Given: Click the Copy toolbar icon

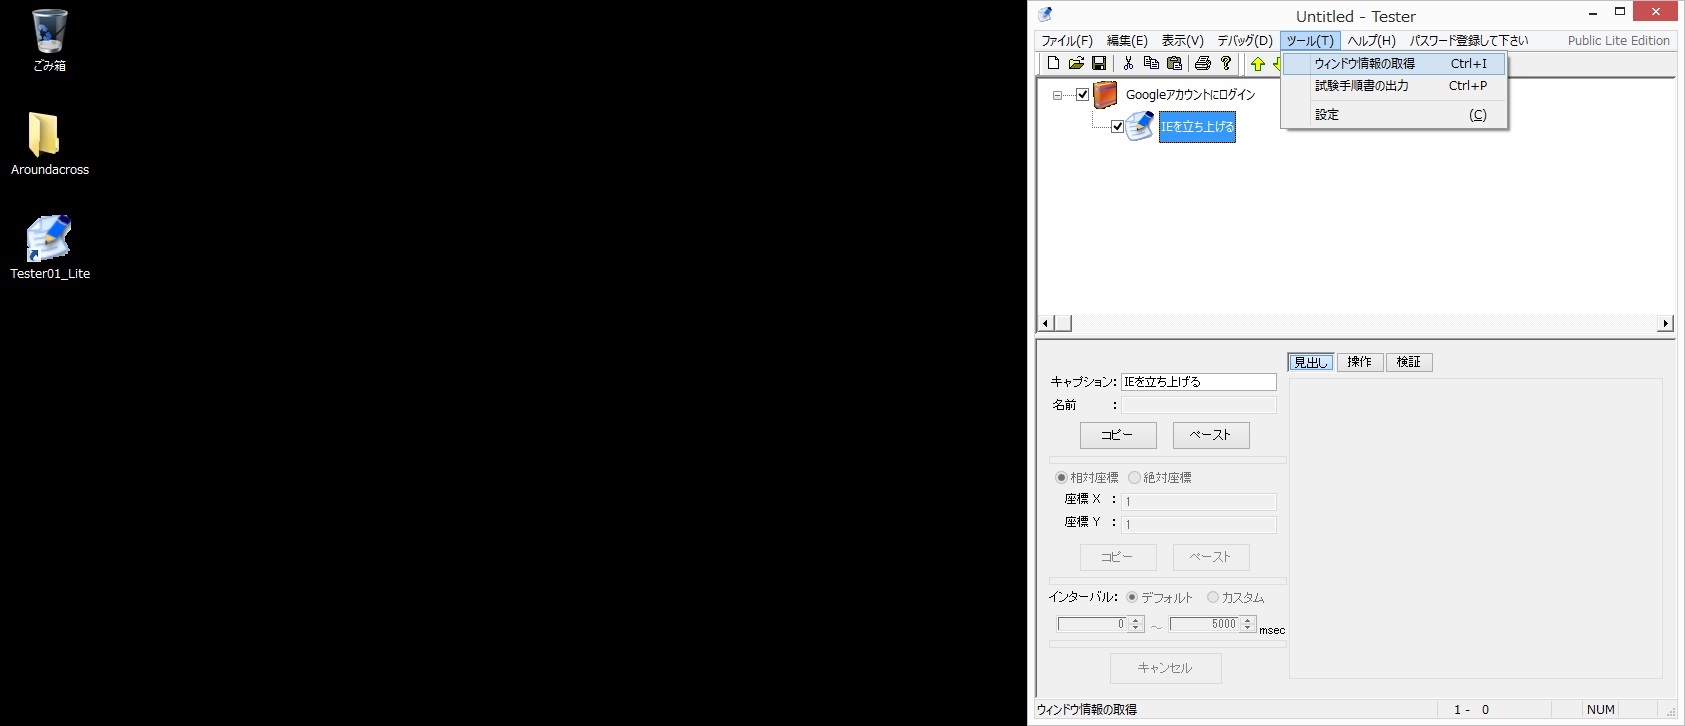Looking at the screenshot, I should (x=1151, y=63).
